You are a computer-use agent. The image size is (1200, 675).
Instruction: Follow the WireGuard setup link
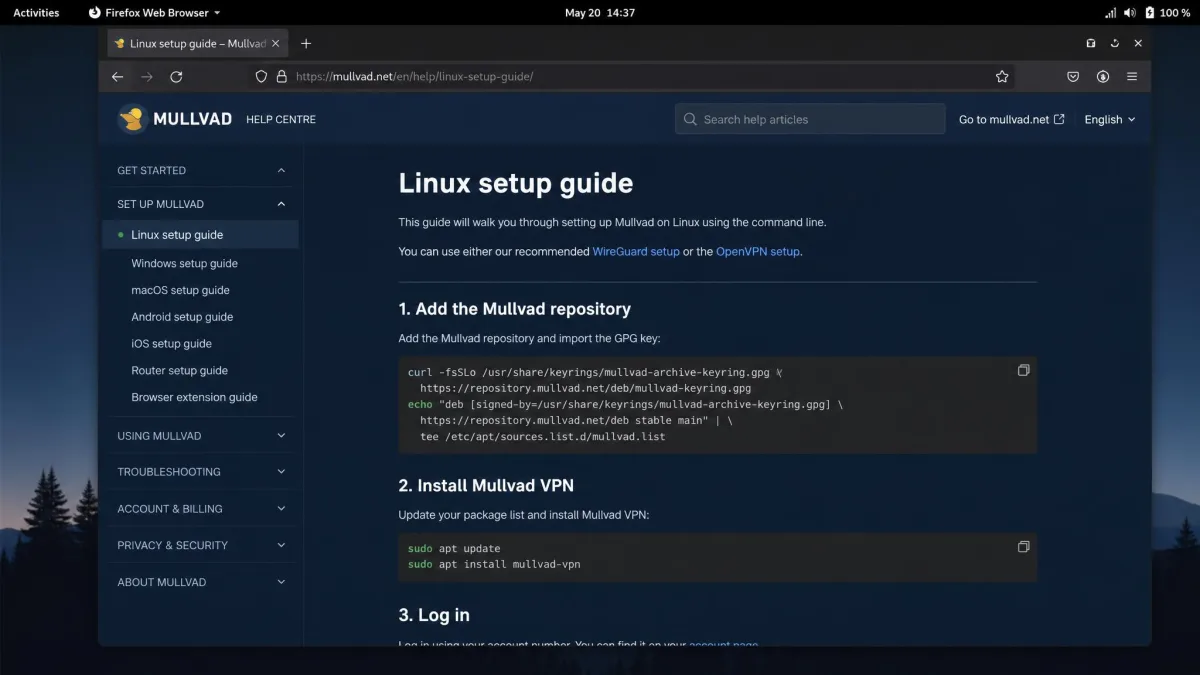tap(636, 252)
